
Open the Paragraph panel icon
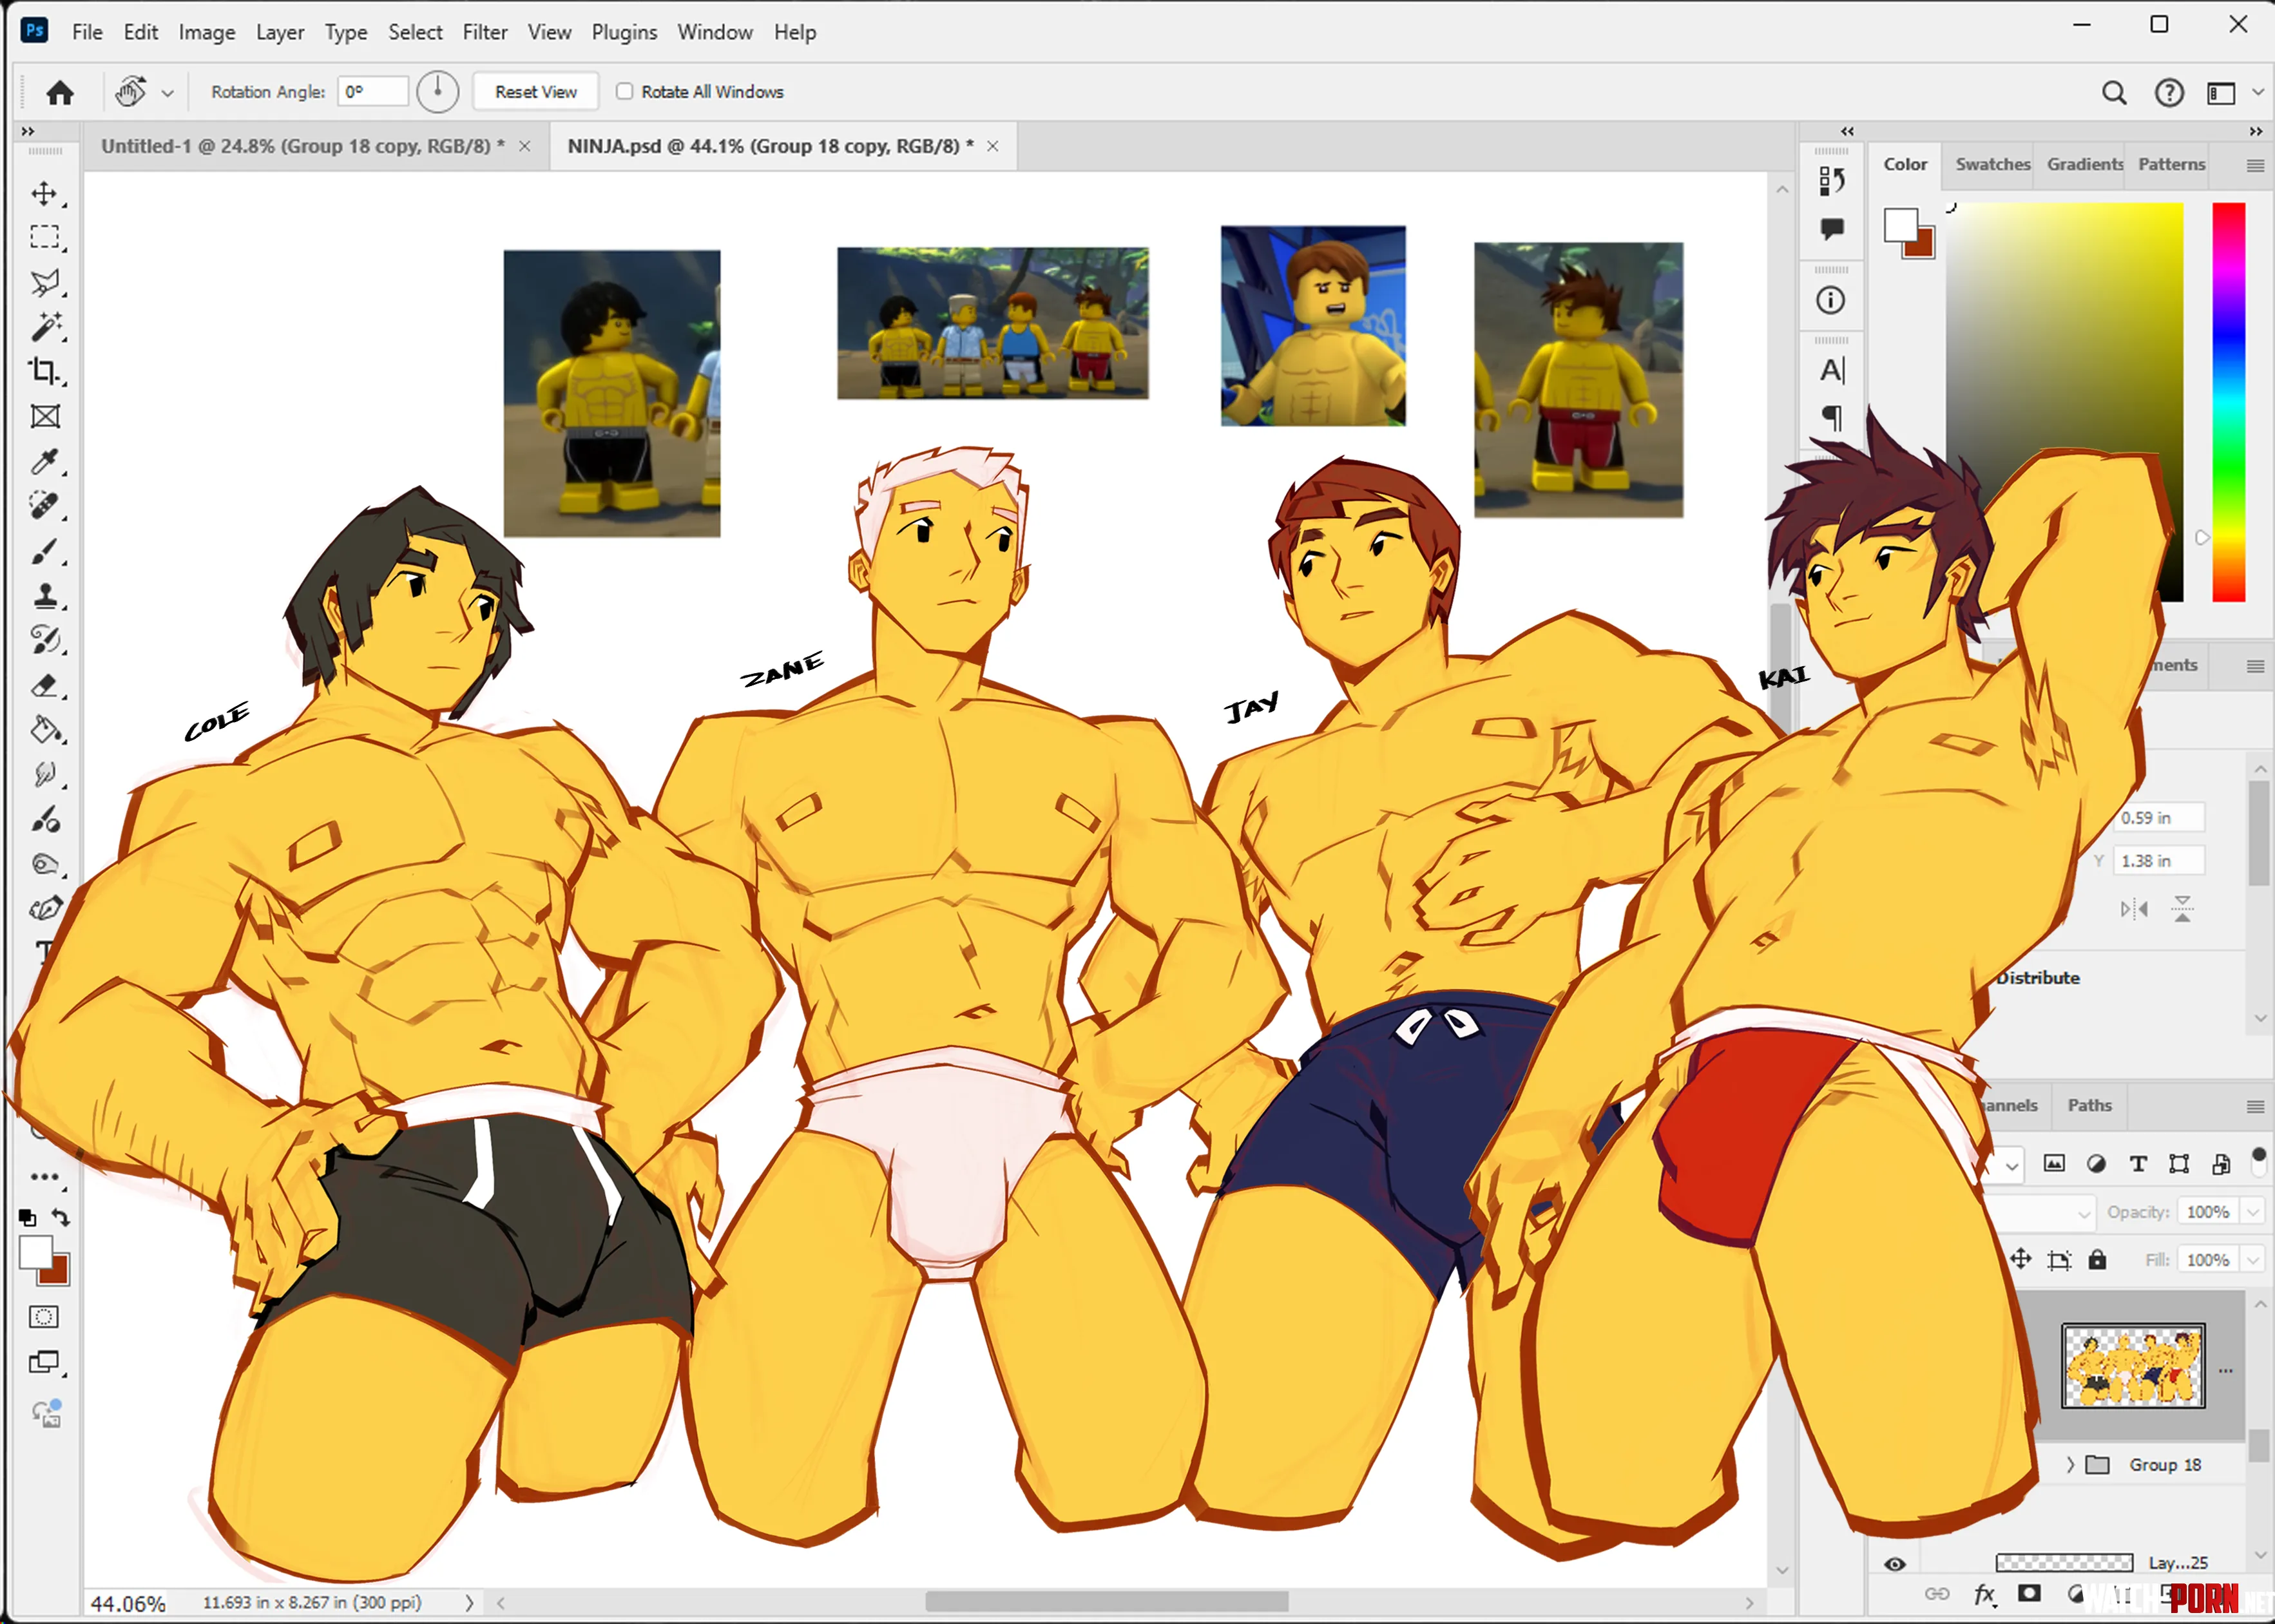(1832, 417)
